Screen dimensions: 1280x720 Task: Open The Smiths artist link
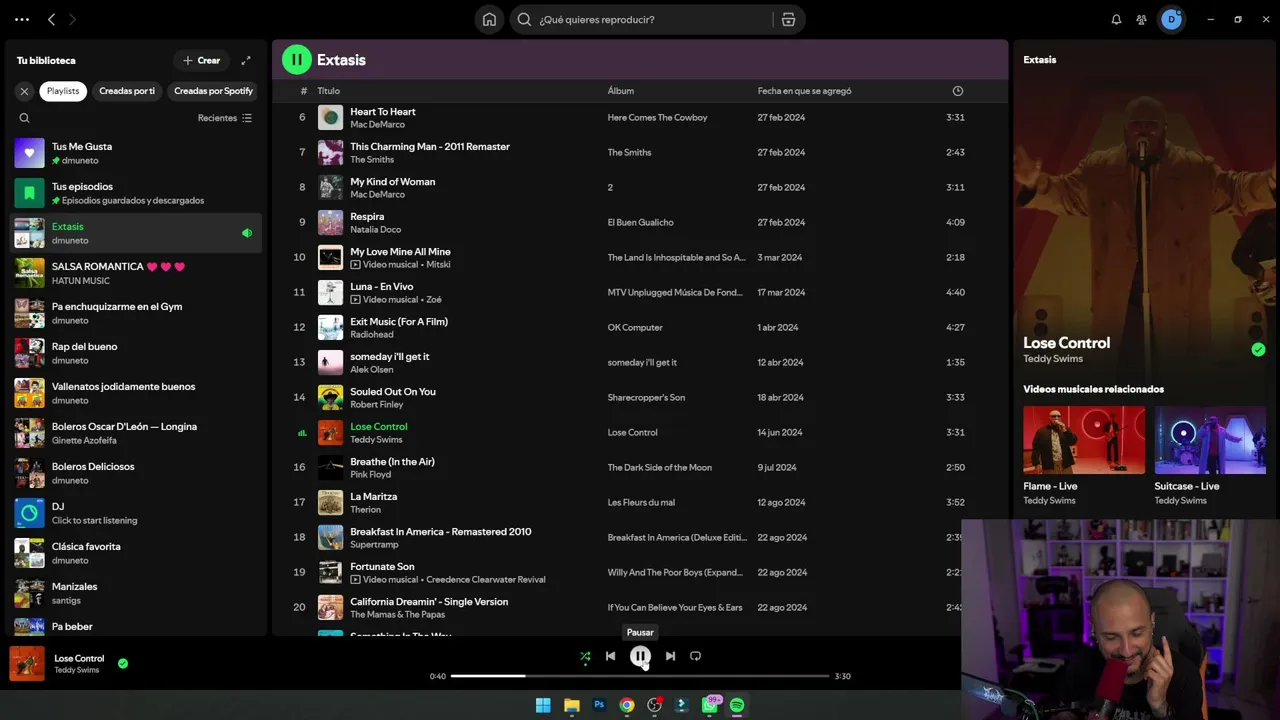pos(372,160)
